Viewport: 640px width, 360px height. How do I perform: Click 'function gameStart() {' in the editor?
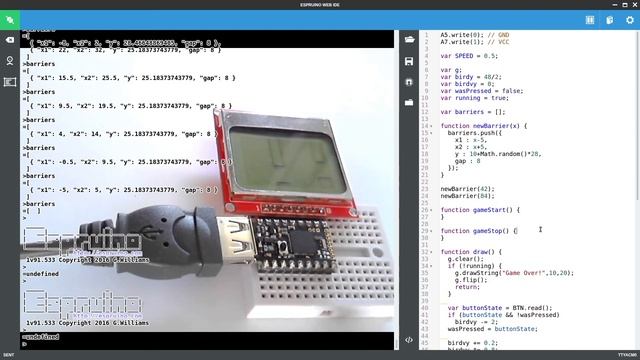480,210
